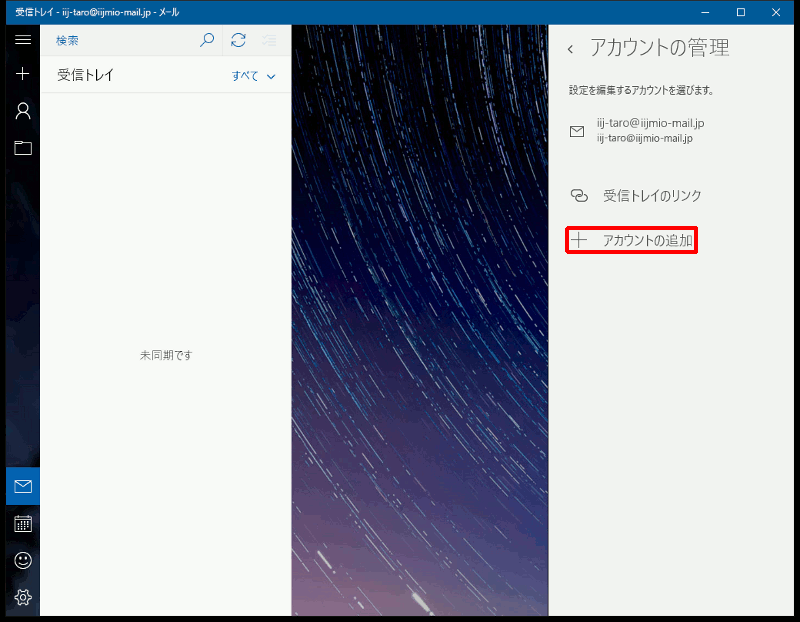
Task: Switch to Mail via envelope icon
Action: [x=23, y=486]
